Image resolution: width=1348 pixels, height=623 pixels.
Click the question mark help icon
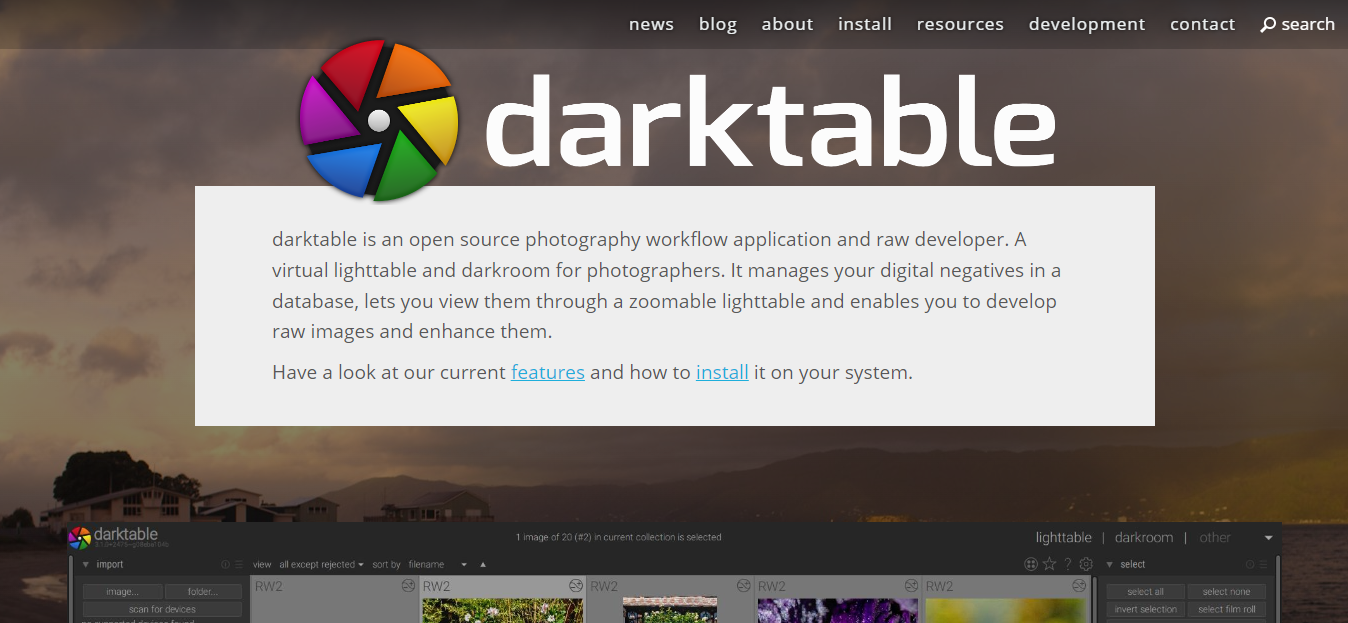coord(1067,564)
